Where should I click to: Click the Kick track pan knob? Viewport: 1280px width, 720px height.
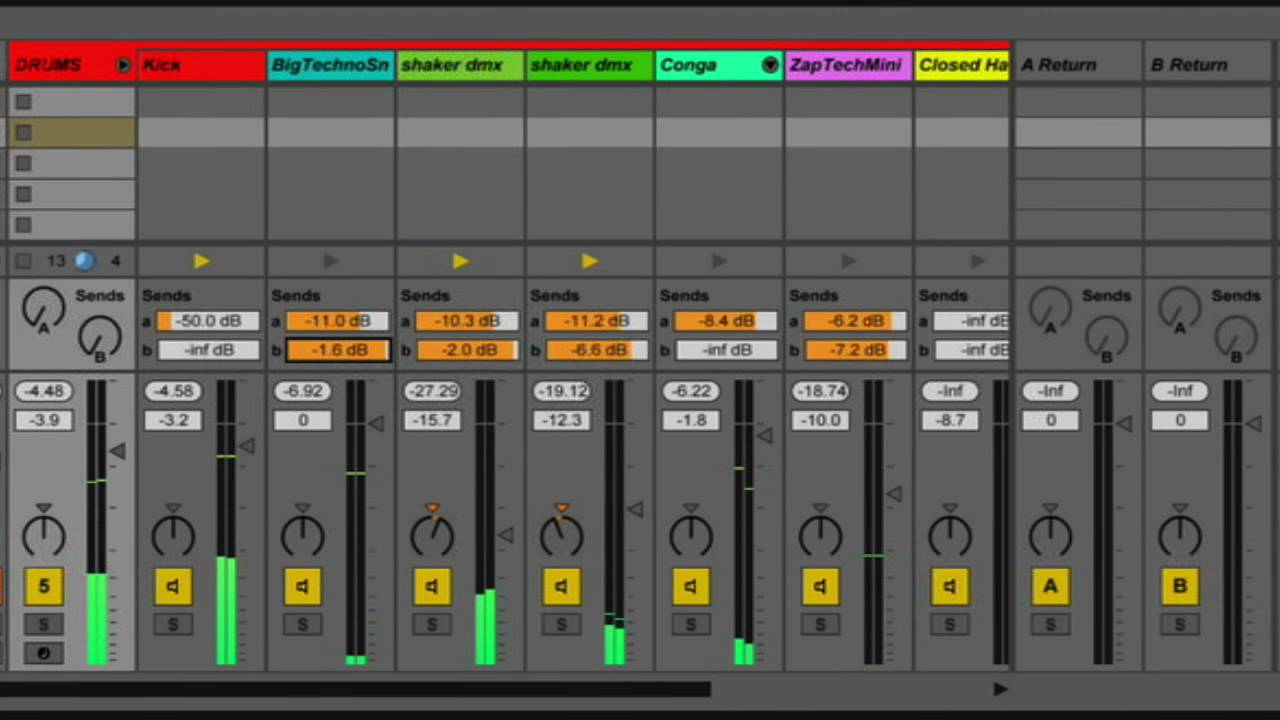point(173,536)
